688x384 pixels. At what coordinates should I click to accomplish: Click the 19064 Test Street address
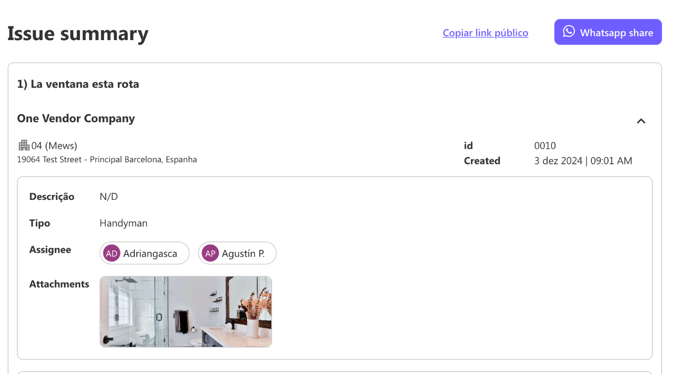click(x=107, y=160)
